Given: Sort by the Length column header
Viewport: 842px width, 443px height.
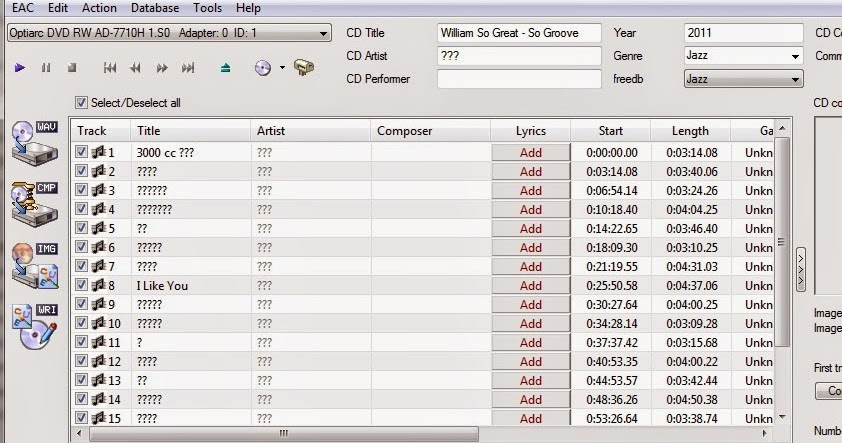Looking at the screenshot, I should pos(690,130).
